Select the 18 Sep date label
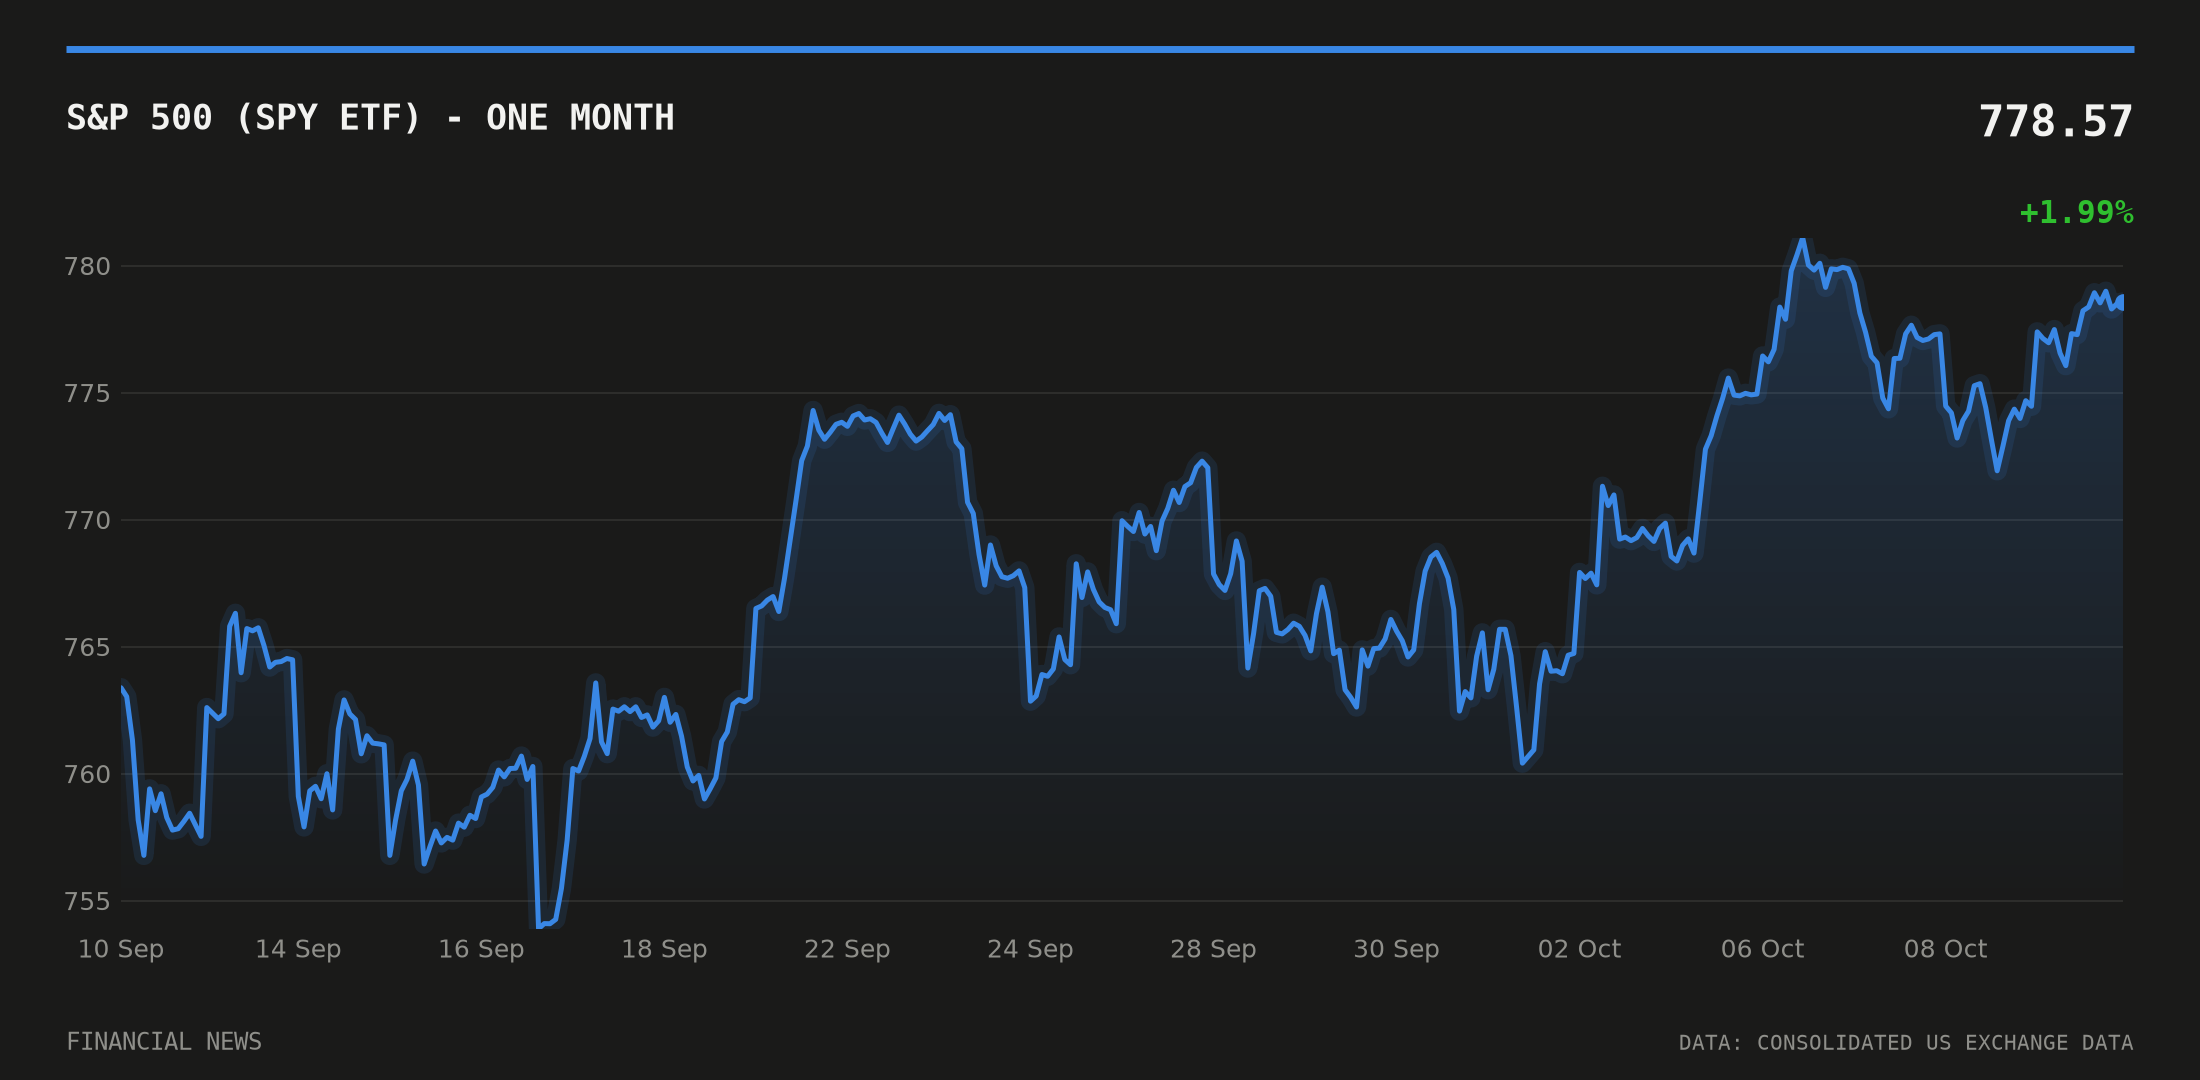Viewport: 2200px width, 1080px height. point(664,949)
